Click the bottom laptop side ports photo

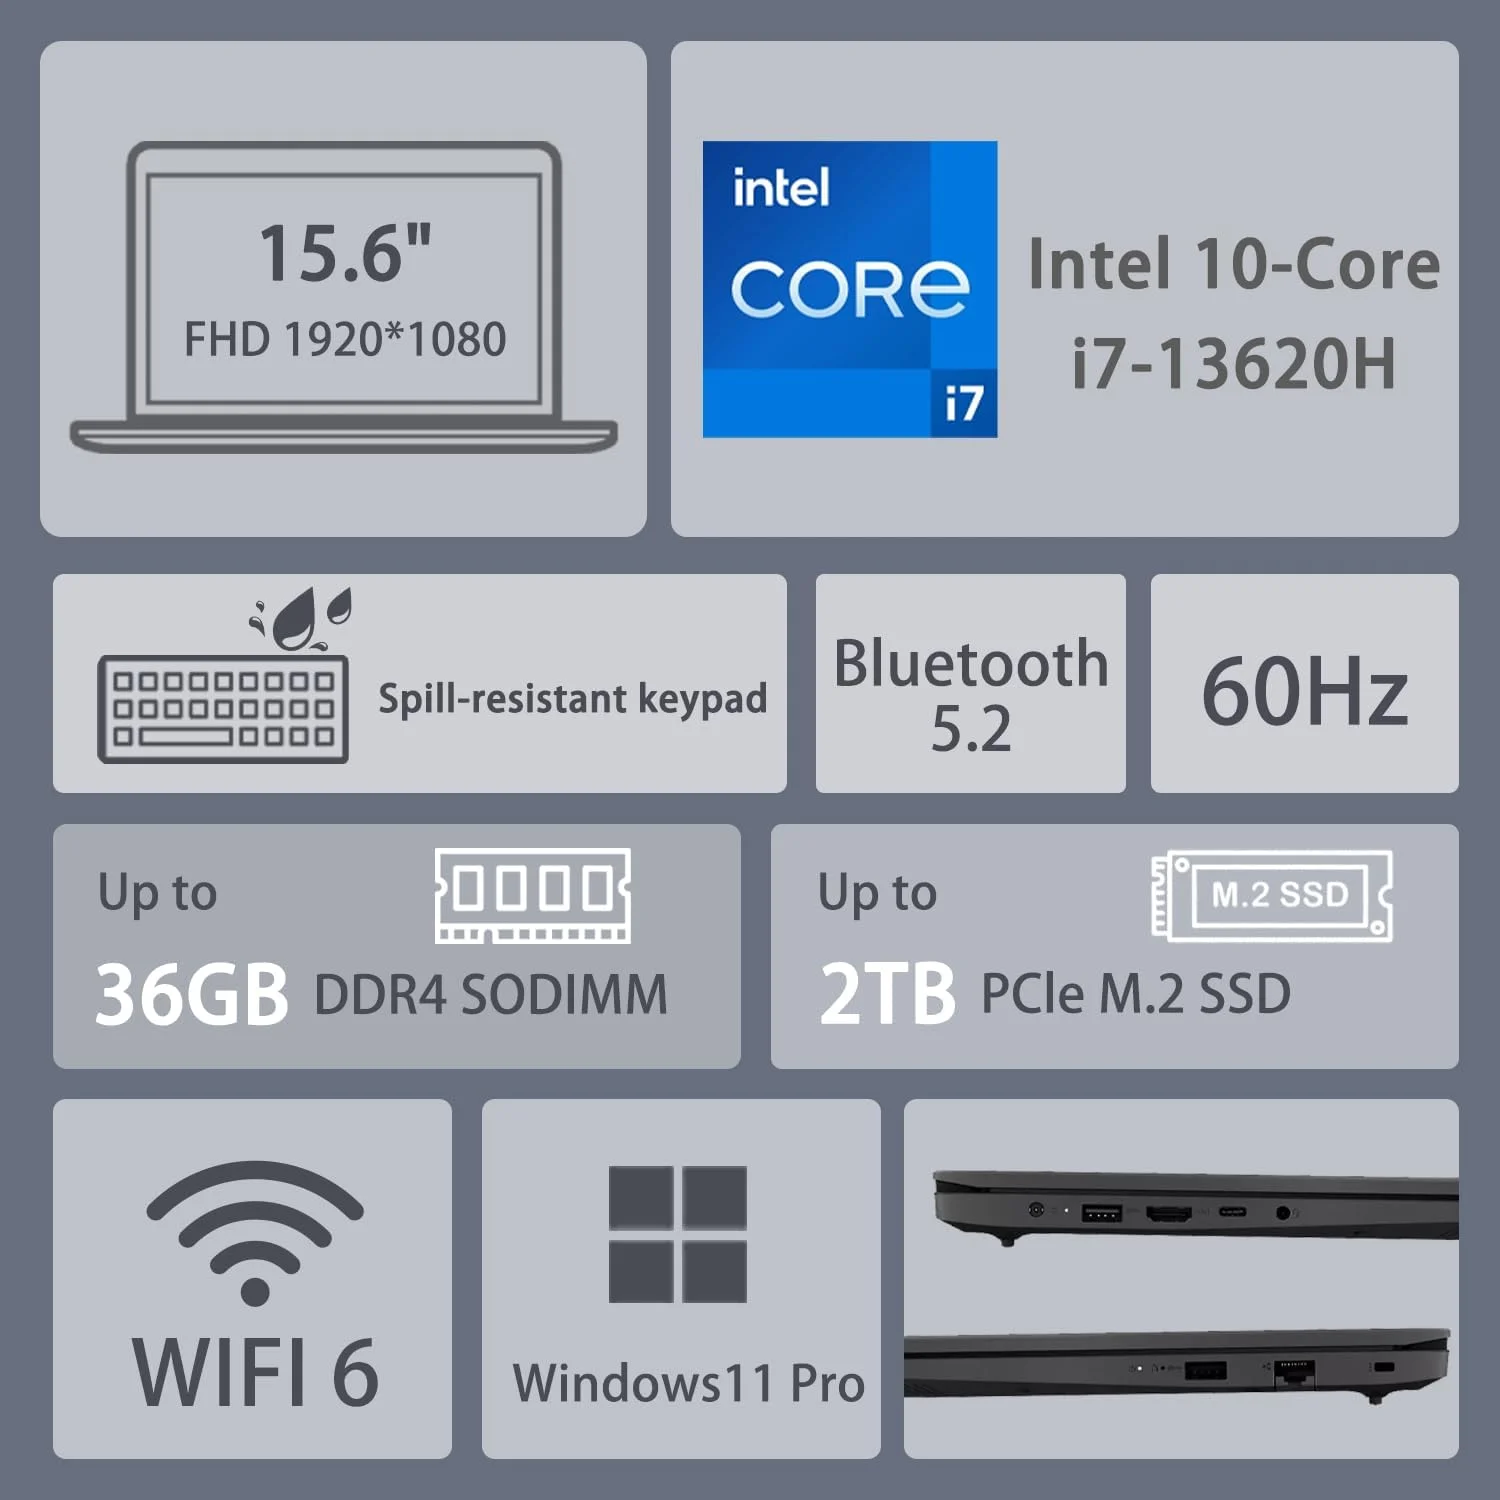point(1177,1366)
